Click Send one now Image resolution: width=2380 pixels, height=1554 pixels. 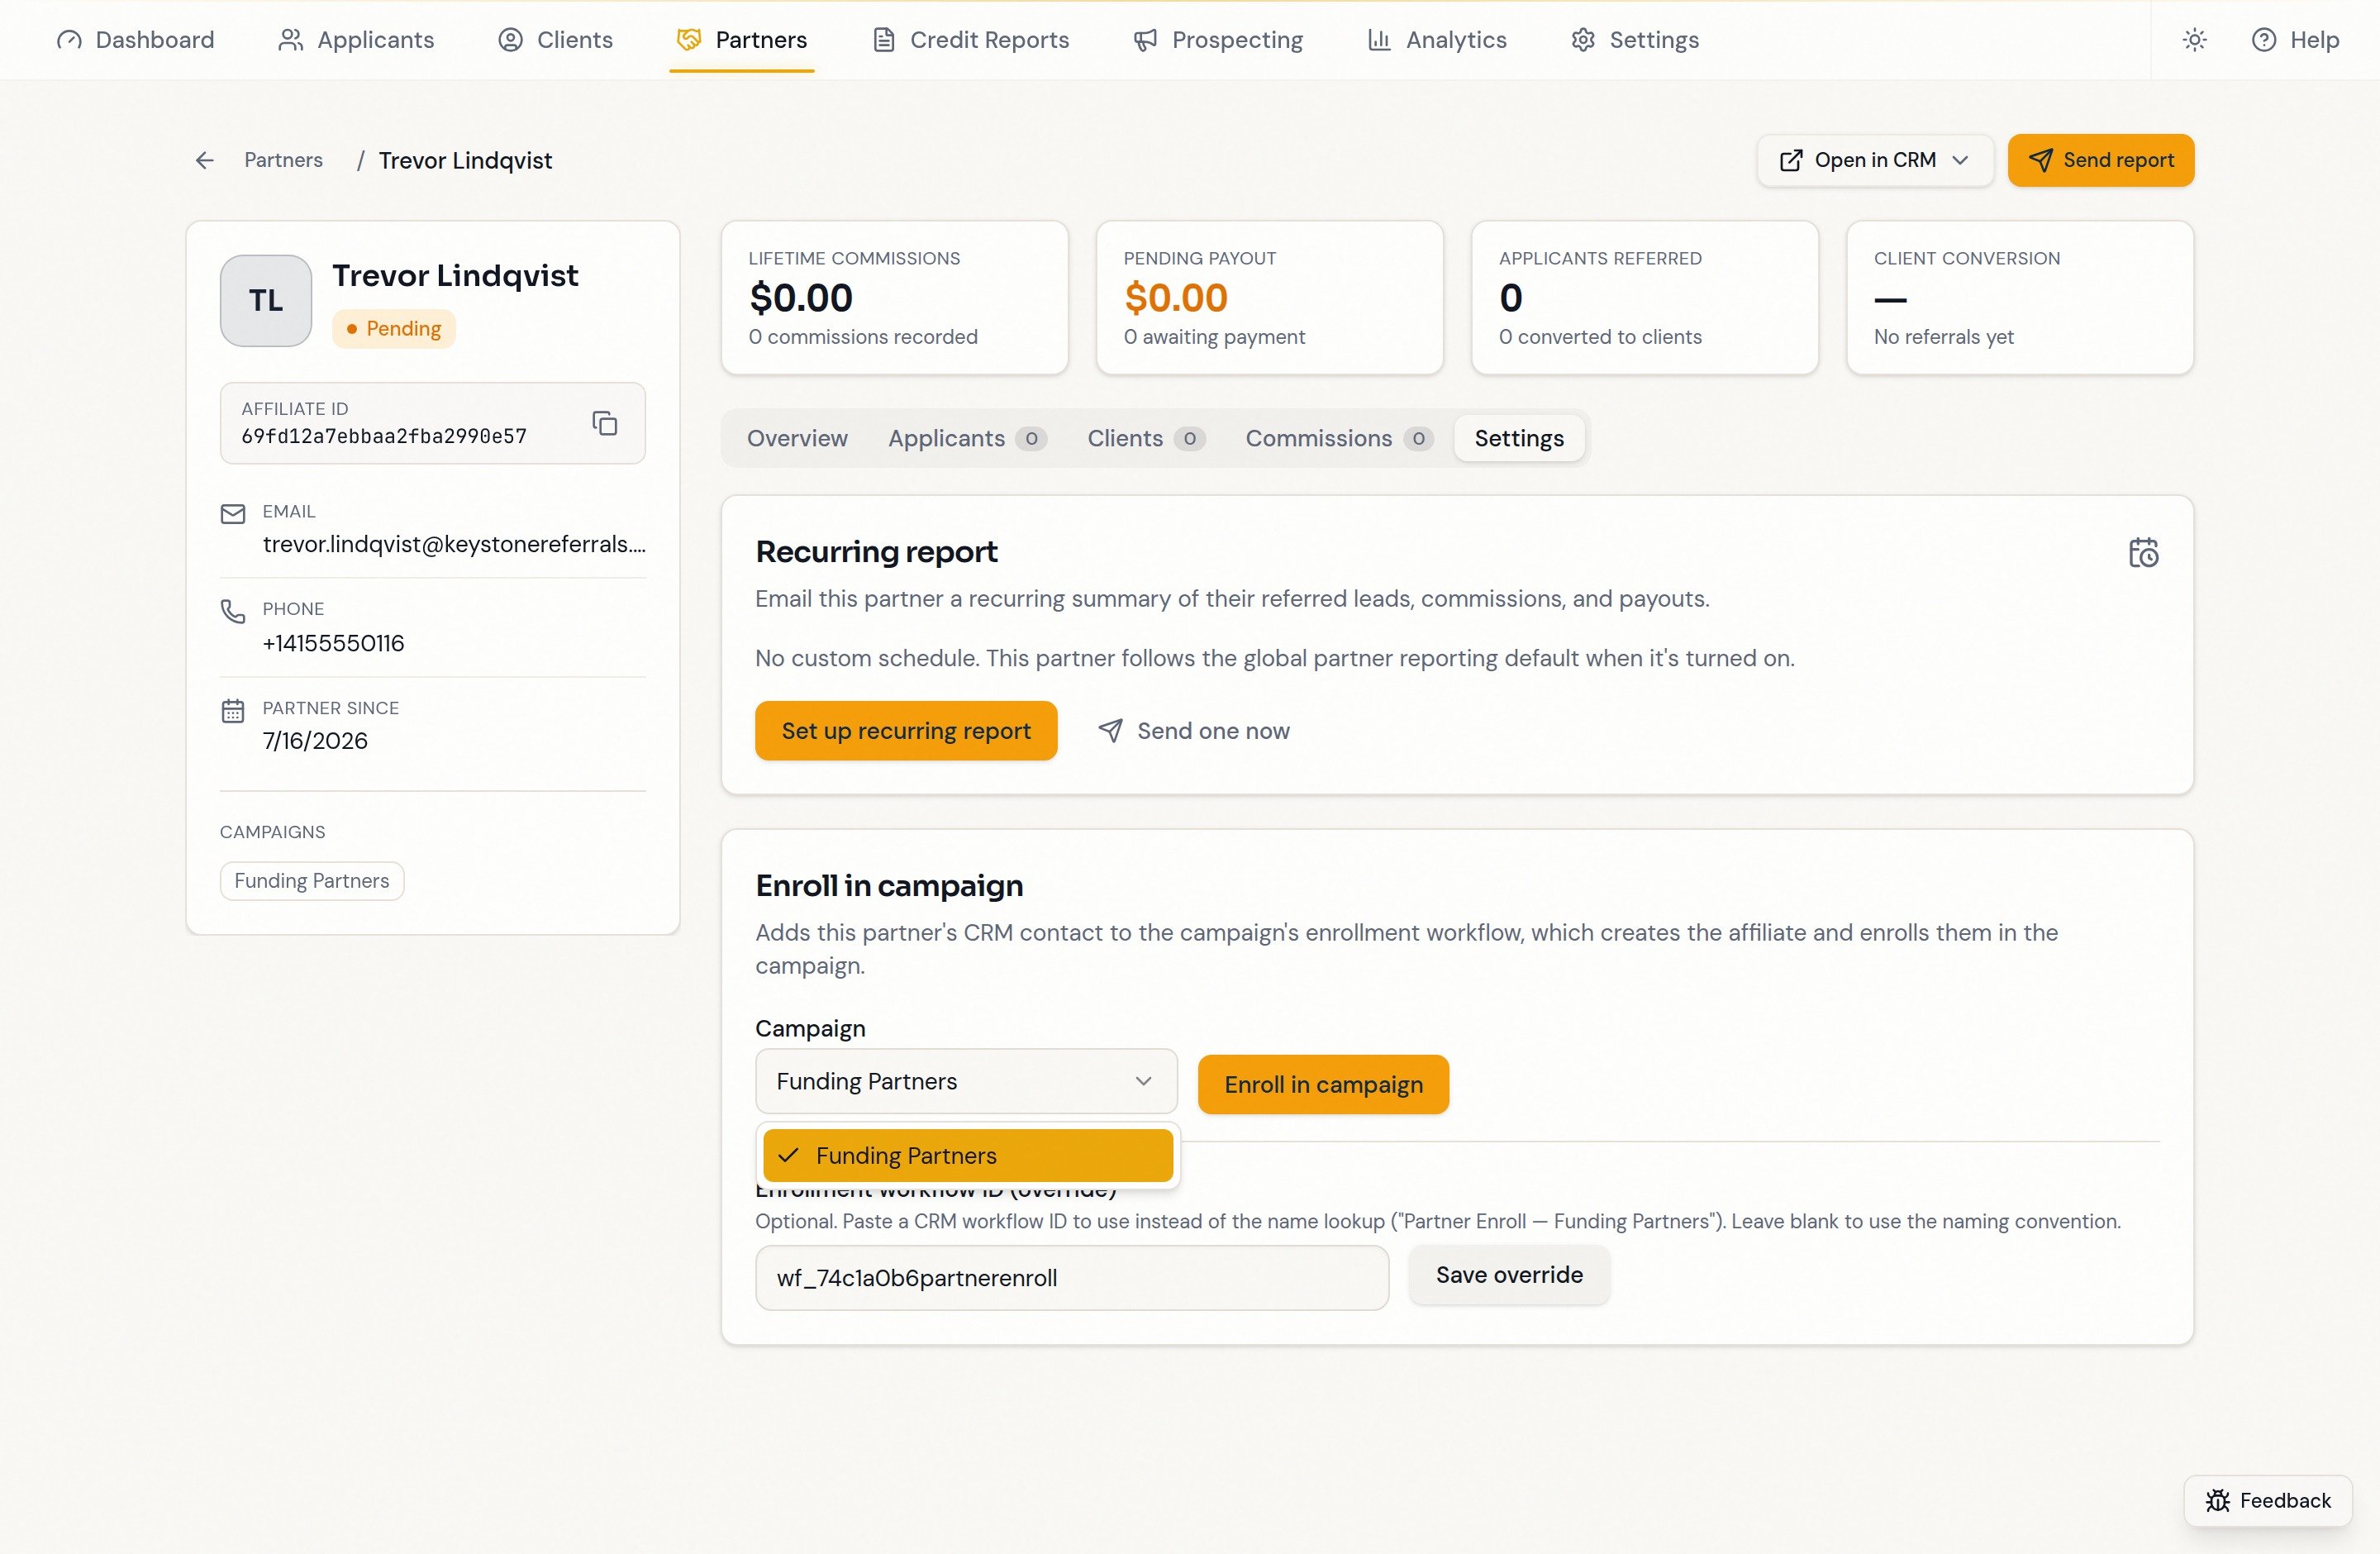pos(1194,731)
